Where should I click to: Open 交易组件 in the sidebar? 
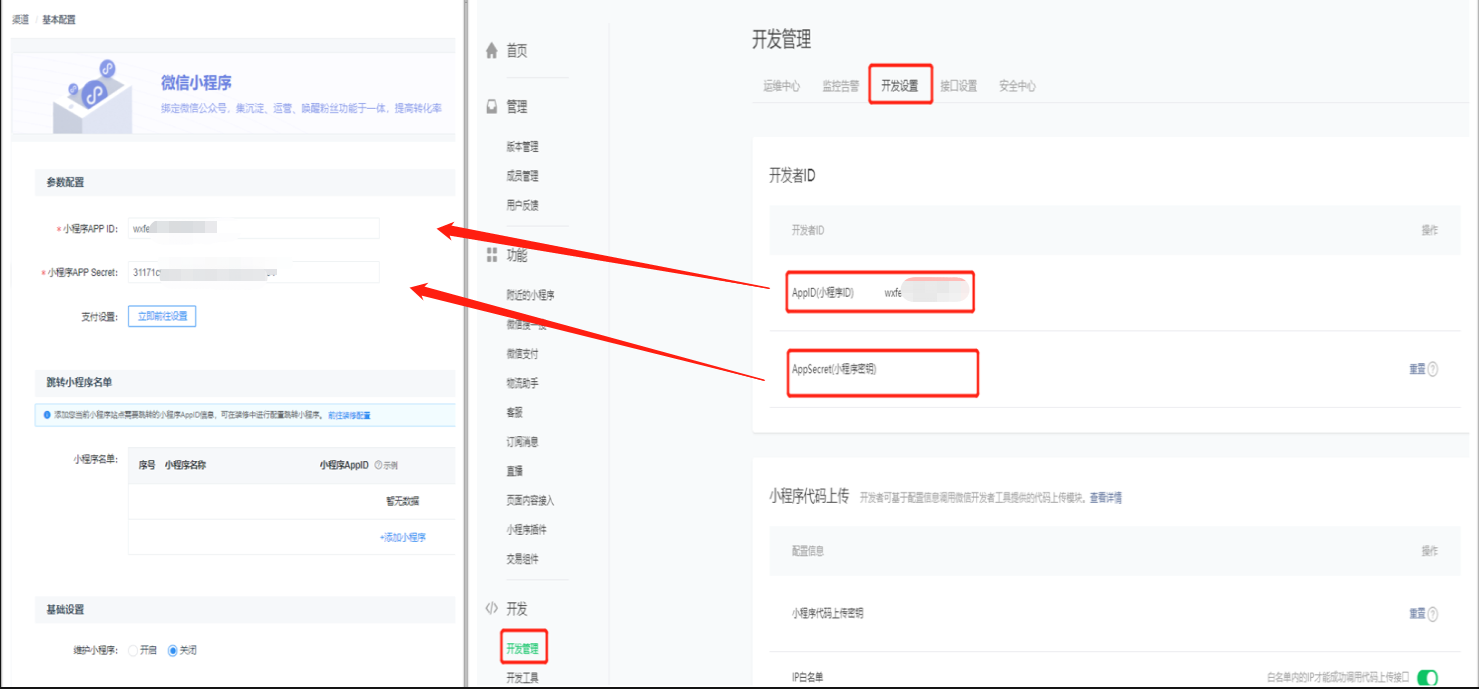[x=522, y=559]
